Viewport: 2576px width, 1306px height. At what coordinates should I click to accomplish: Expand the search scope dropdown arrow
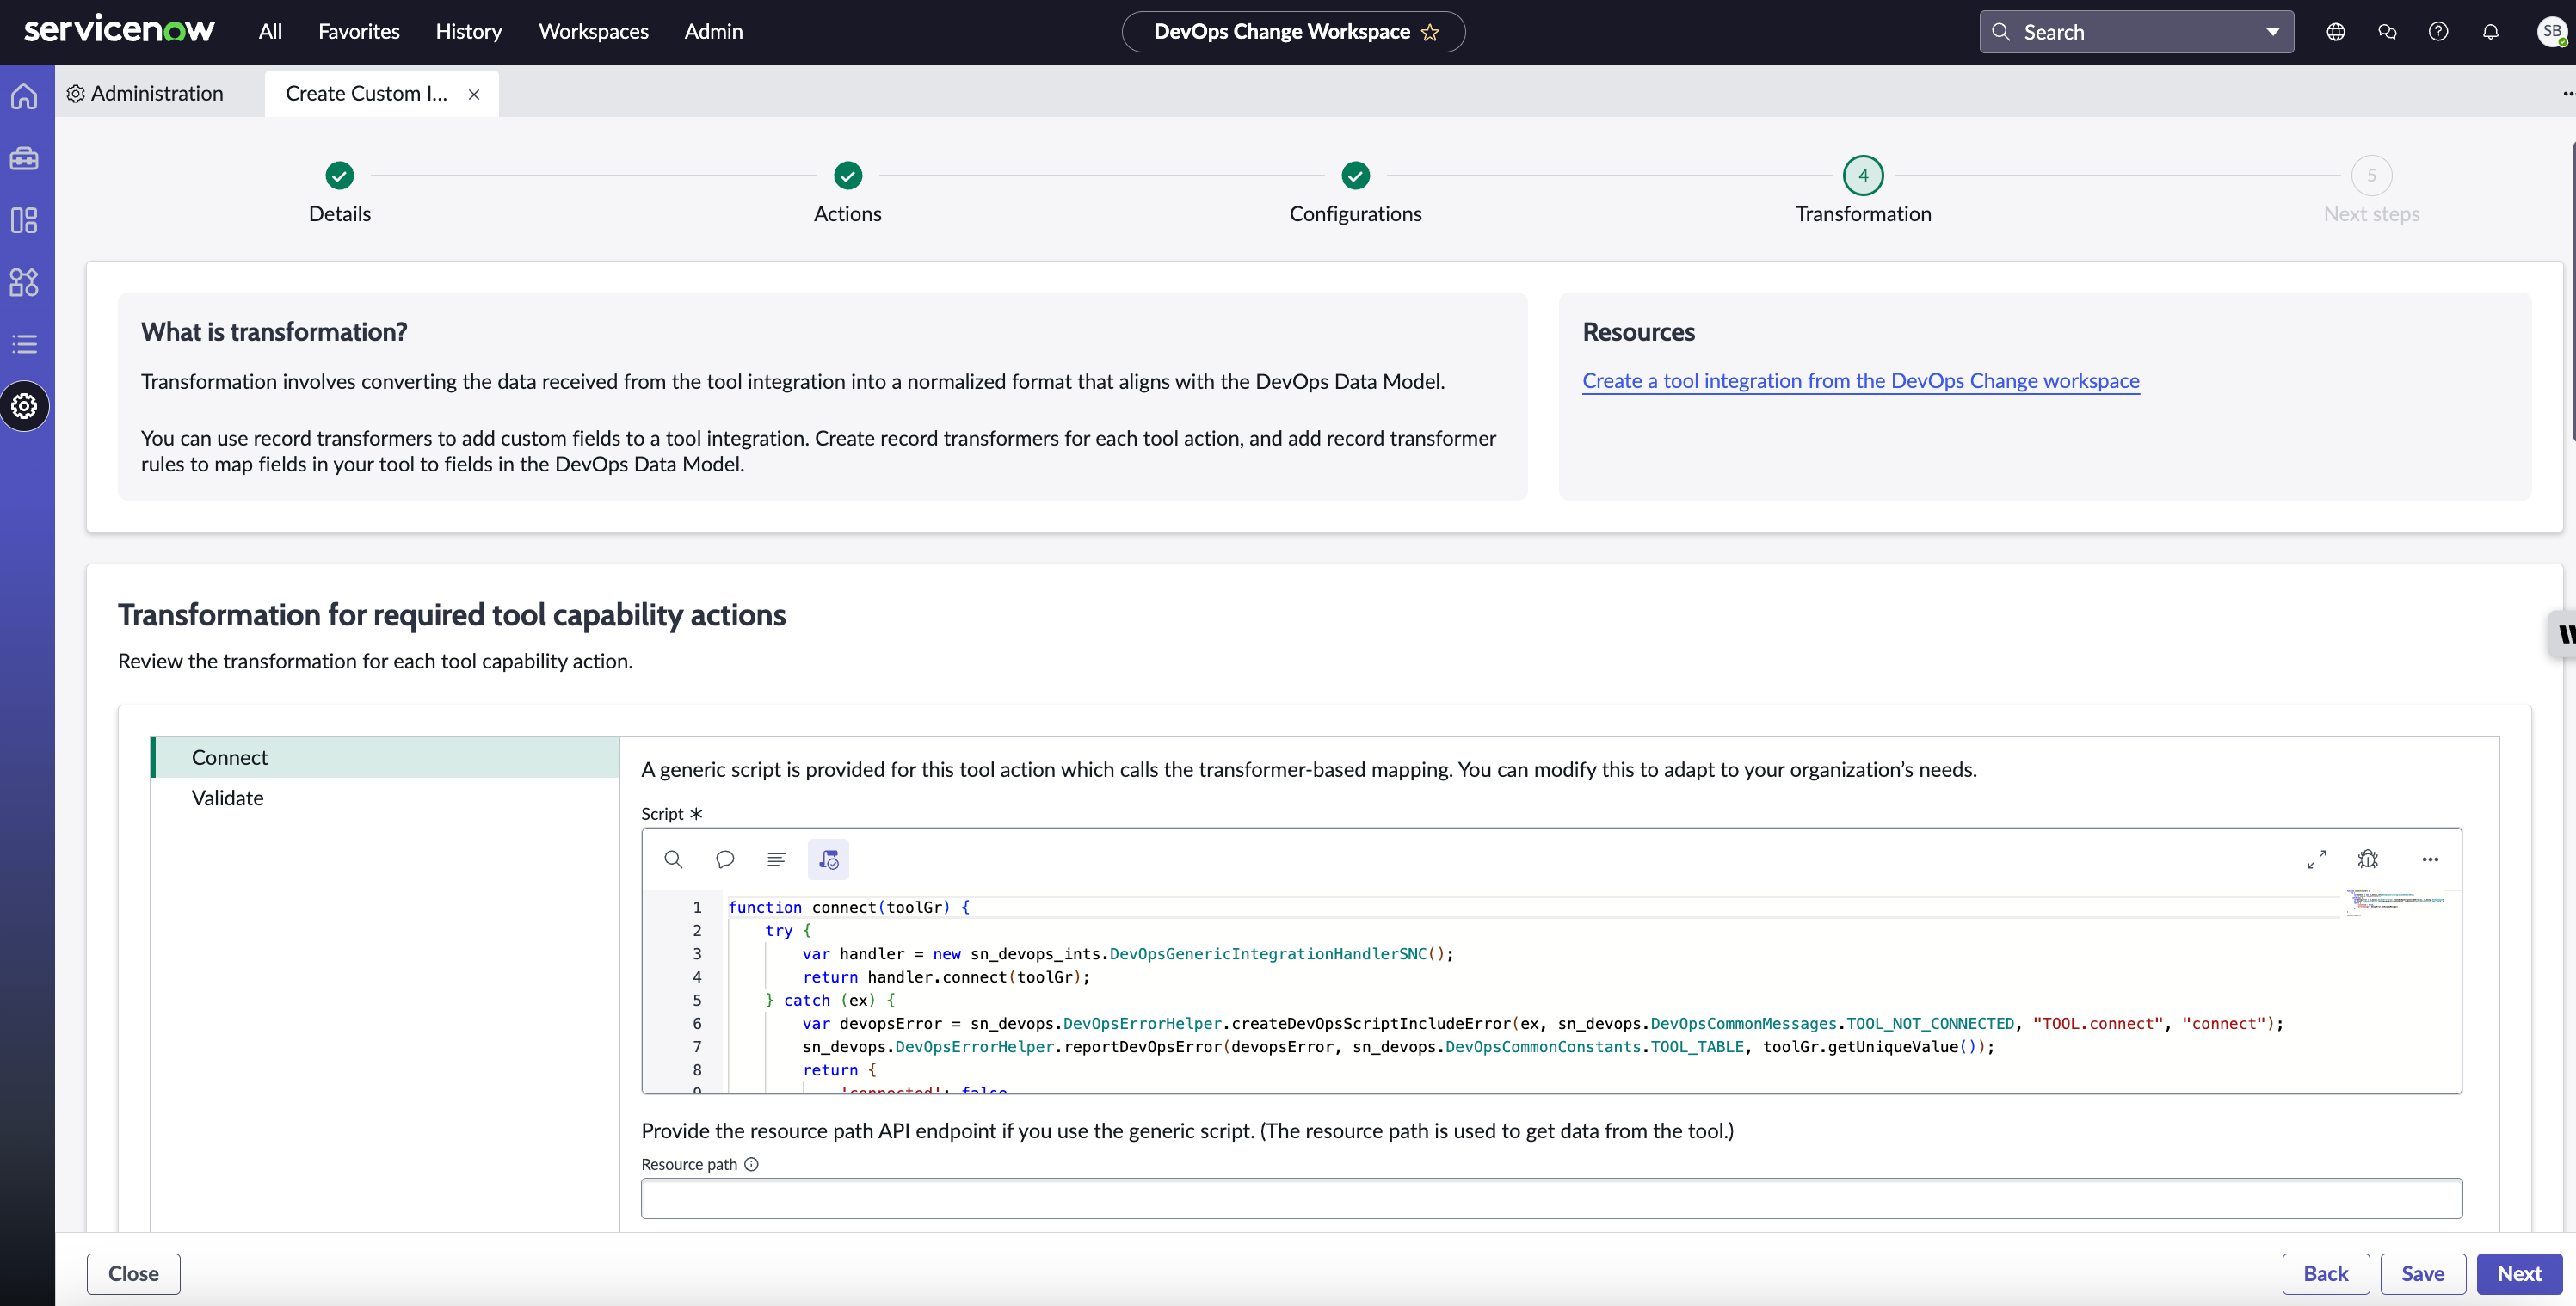[x=2273, y=32]
